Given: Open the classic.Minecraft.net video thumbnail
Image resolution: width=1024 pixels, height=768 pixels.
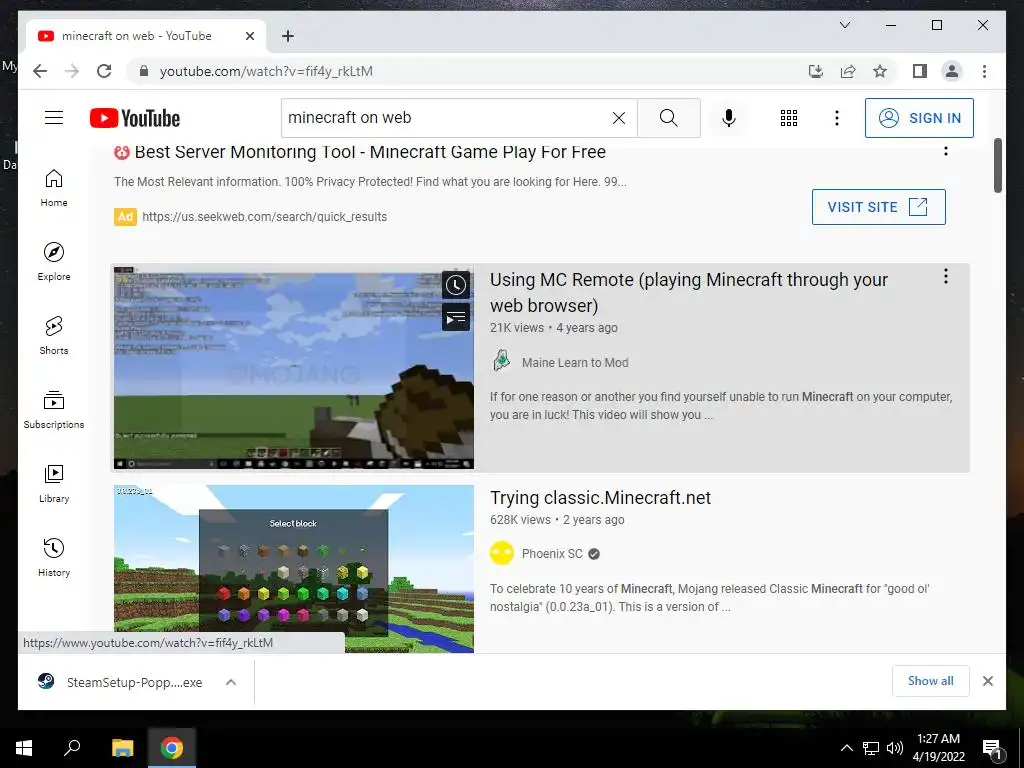Looking at the screenshot, I should [293, 568].
